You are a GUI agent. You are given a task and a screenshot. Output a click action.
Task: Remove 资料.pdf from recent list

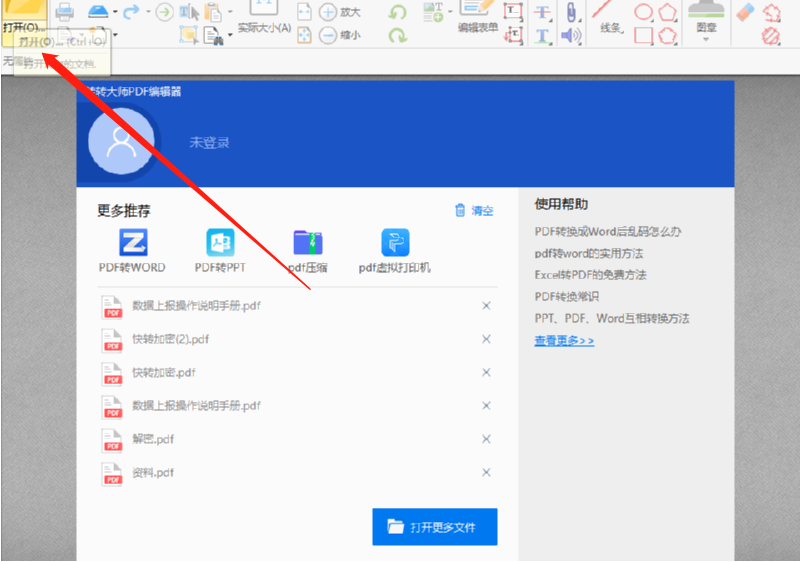point(486,472)
